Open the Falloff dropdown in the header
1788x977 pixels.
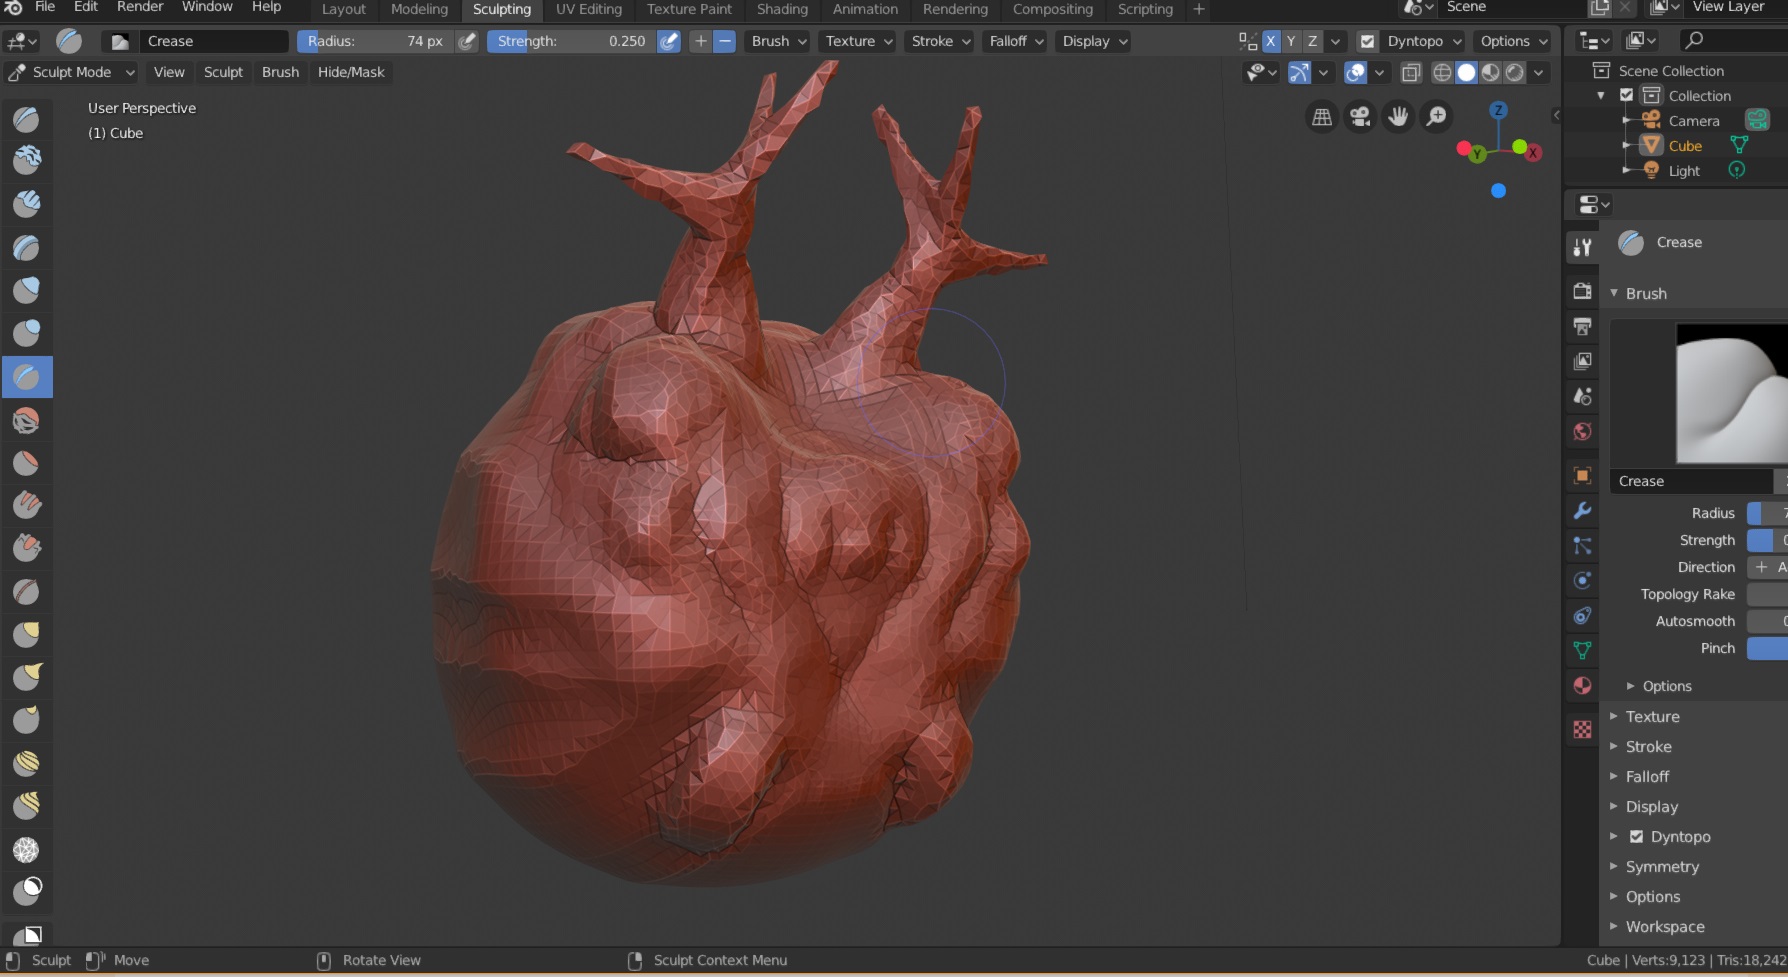[1016, 41]
